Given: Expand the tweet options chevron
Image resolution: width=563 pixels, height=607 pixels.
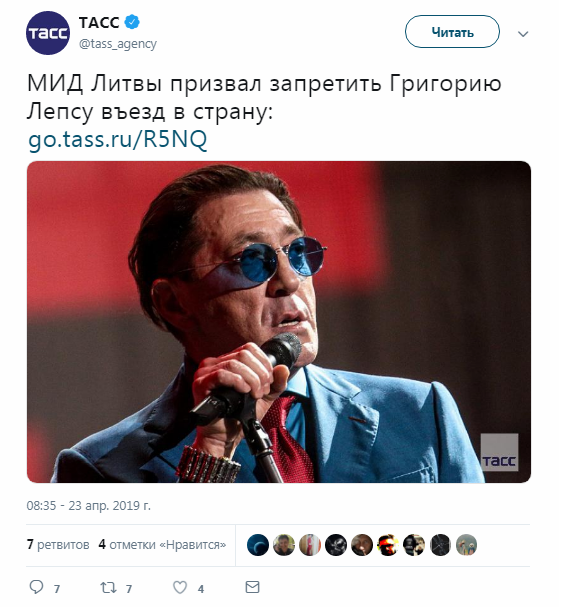Looking at the screenshot, I should click(x=523, y=34).
